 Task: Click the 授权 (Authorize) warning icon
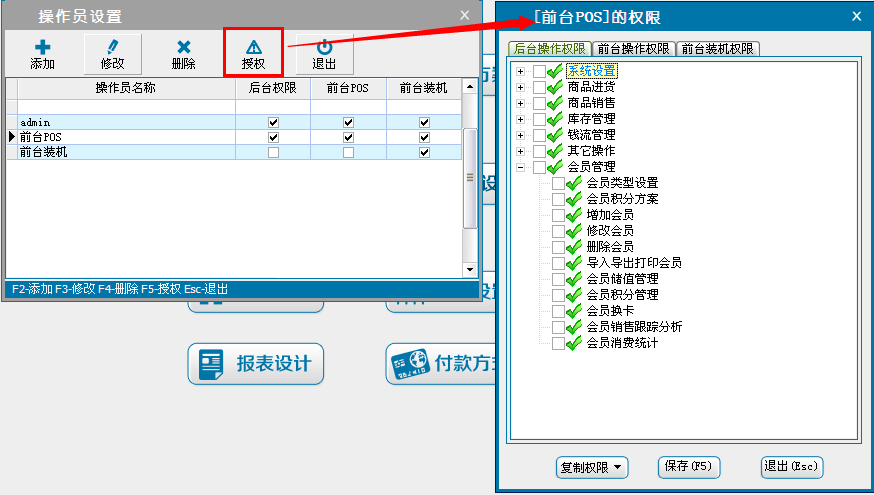253,46
